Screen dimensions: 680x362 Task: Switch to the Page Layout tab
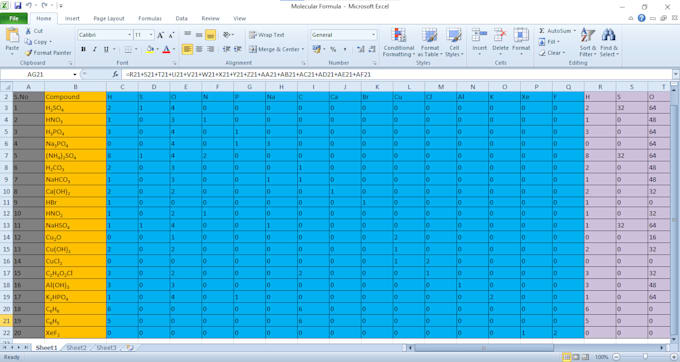(109, 18)
